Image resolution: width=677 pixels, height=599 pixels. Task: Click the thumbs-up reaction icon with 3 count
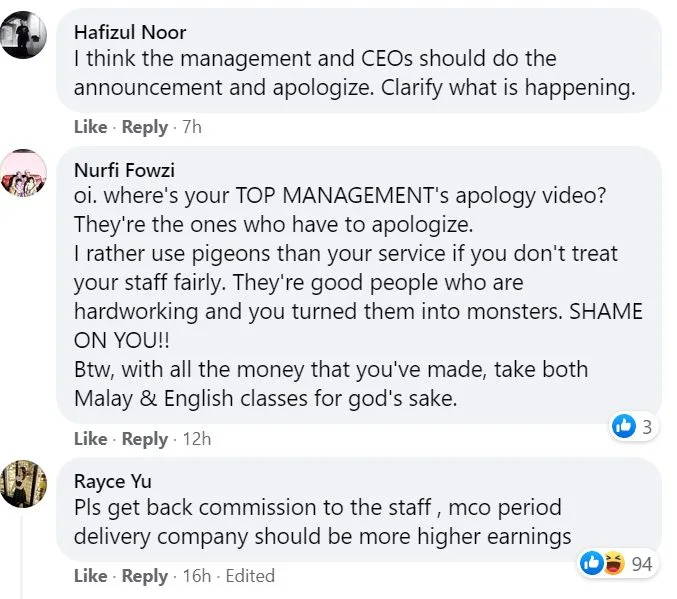623,427
